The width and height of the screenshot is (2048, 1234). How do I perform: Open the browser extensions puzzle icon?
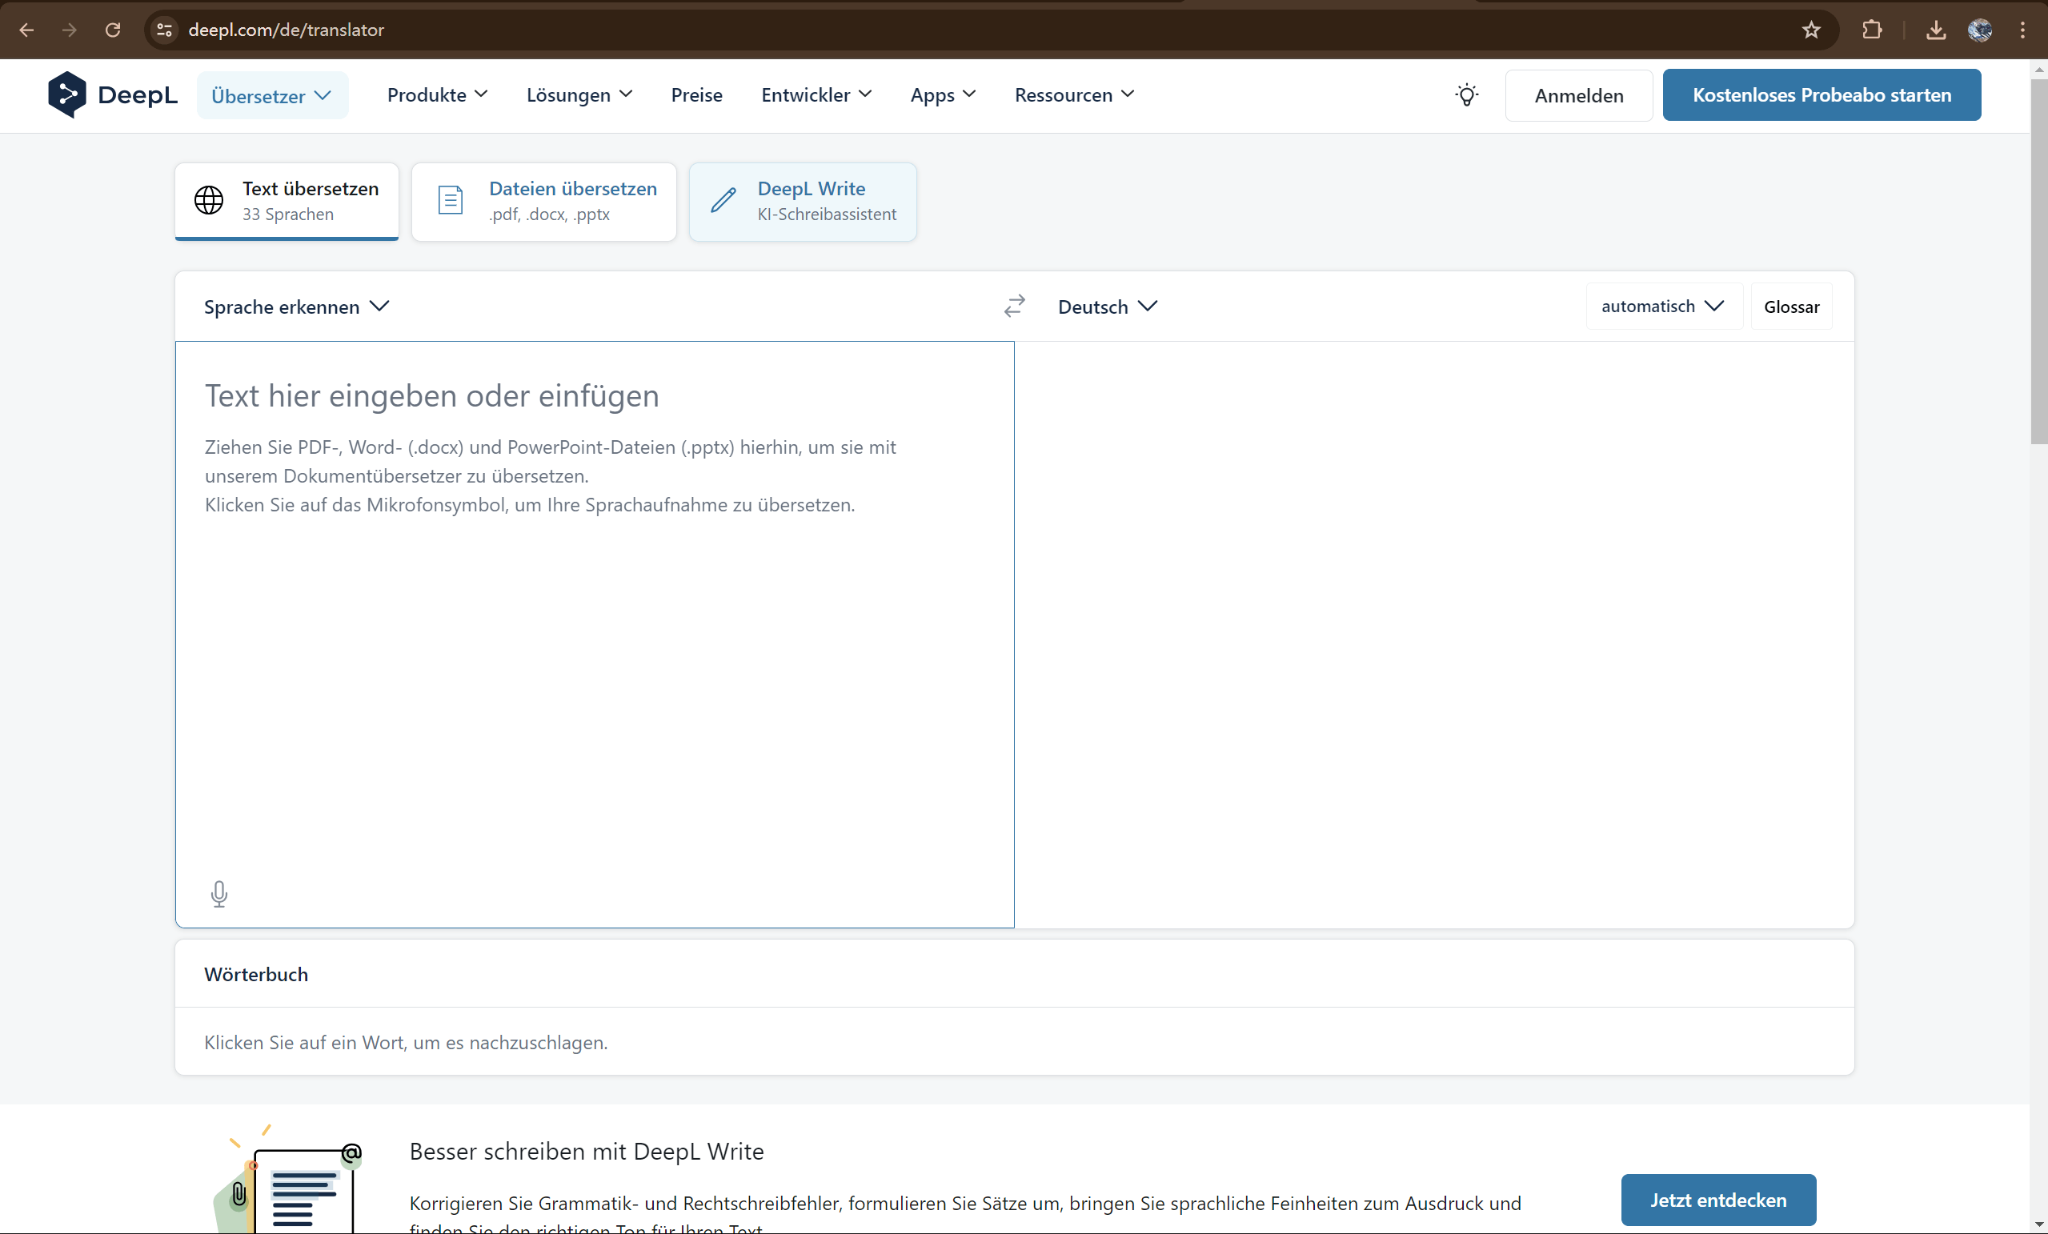(1872, 30)
